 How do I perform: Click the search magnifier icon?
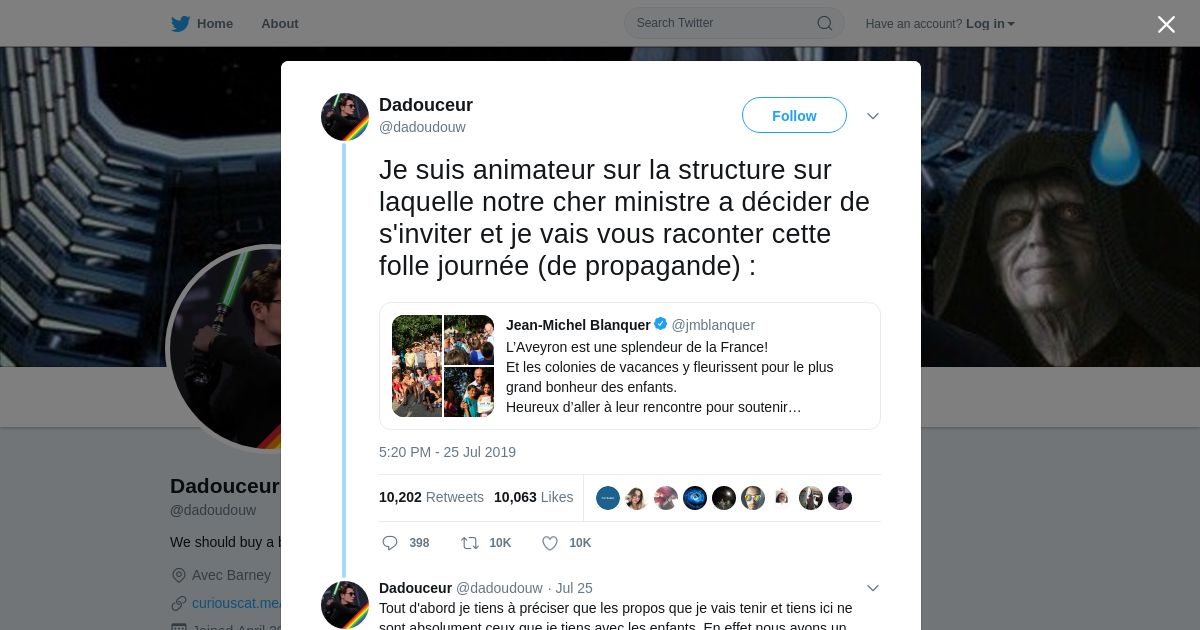[825, 23]
